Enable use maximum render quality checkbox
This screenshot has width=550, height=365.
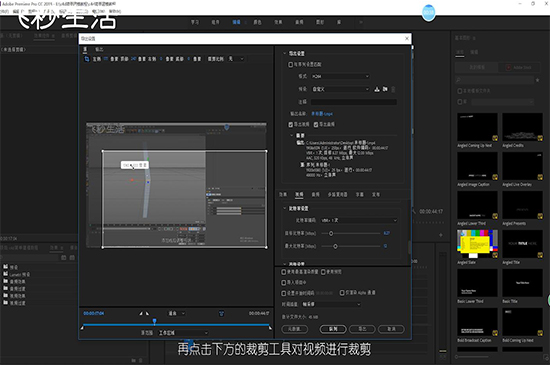point(283,272)
